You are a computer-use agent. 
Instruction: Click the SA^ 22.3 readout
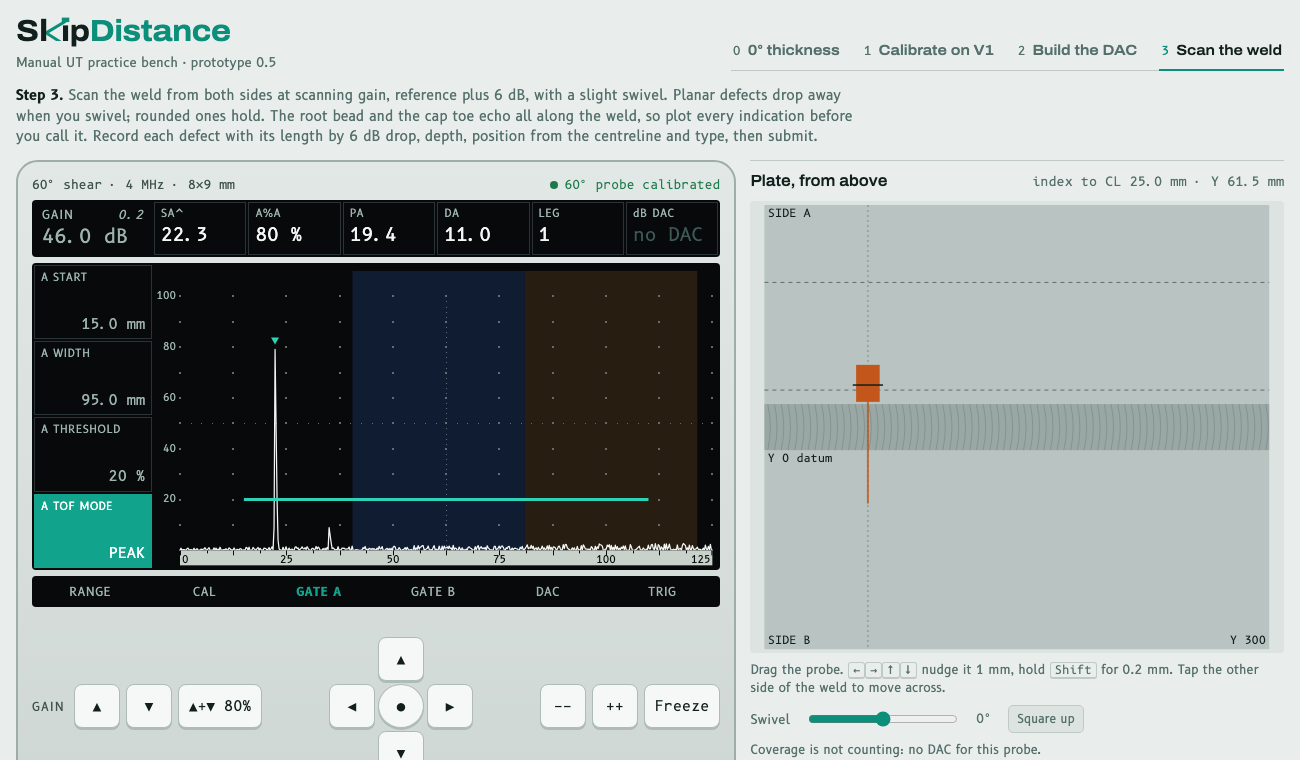pyautogui.click(x=200, y=228)
